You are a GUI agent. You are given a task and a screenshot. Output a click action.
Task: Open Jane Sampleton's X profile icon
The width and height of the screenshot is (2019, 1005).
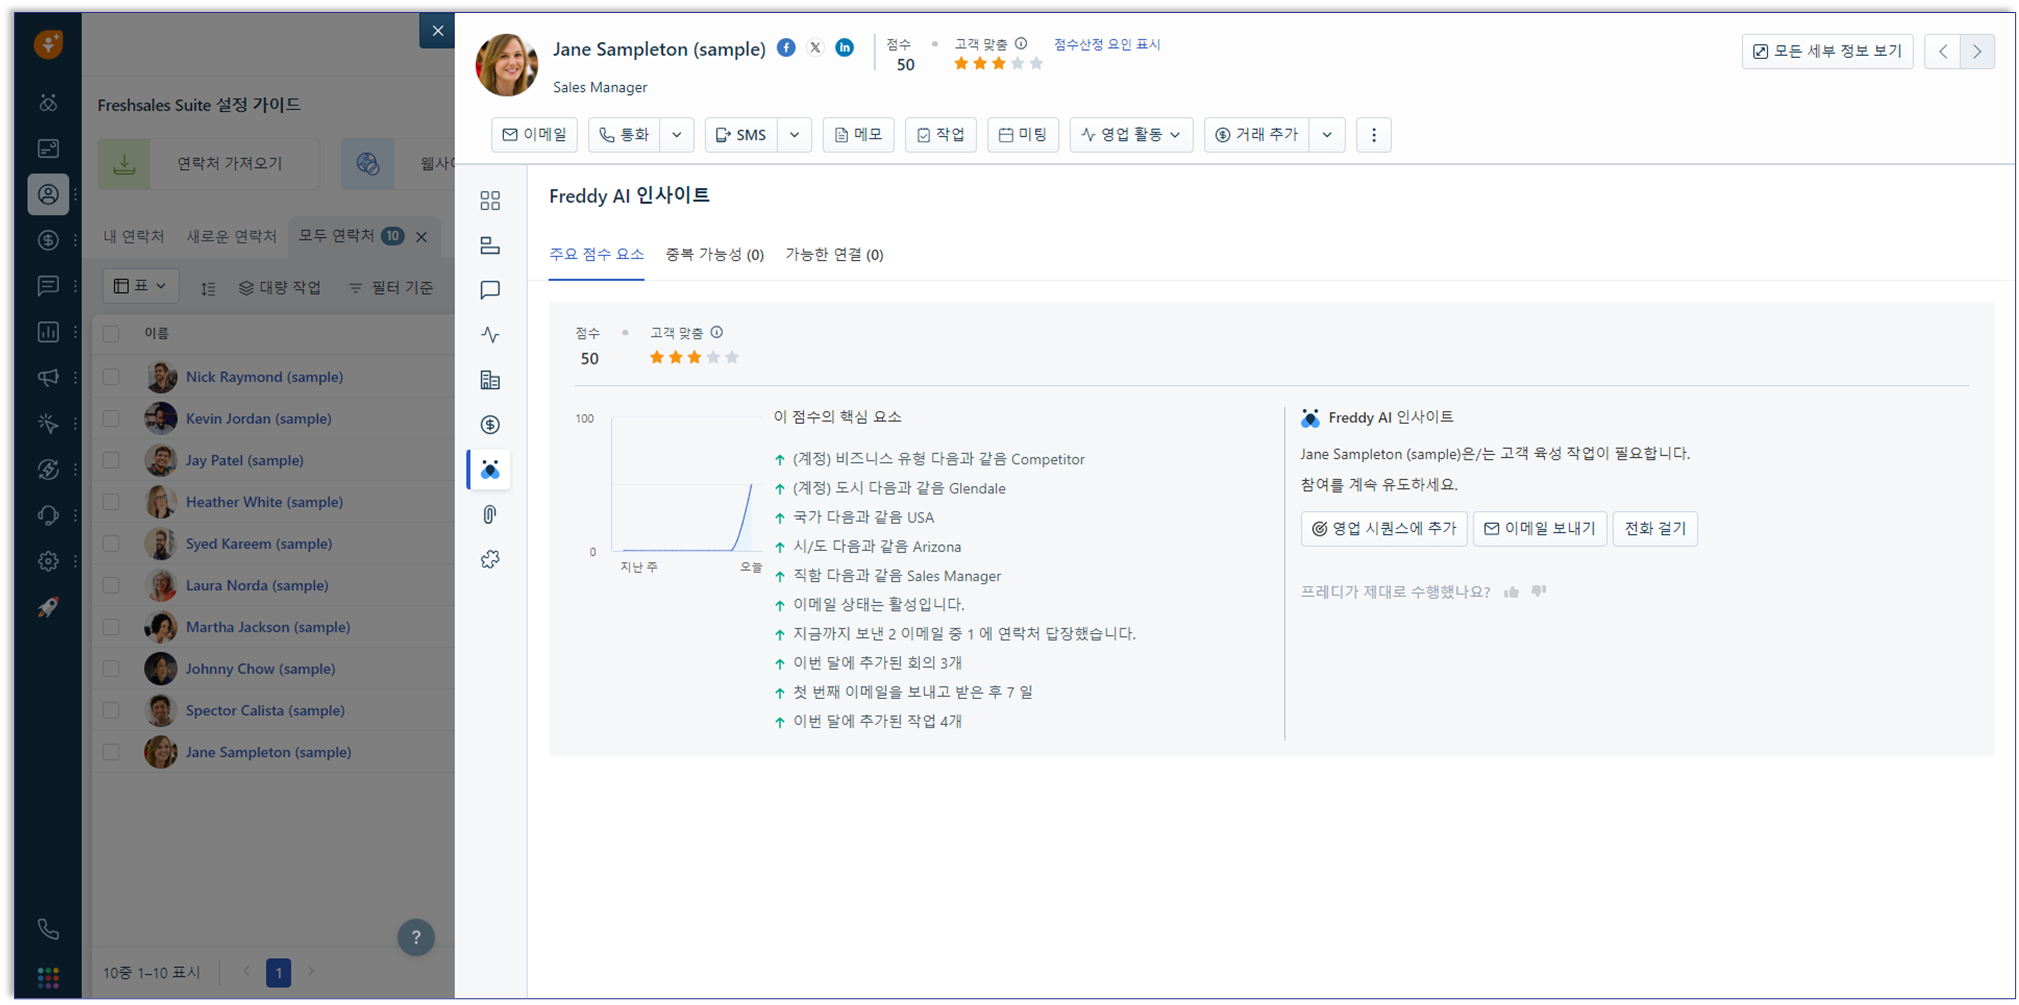816,48
